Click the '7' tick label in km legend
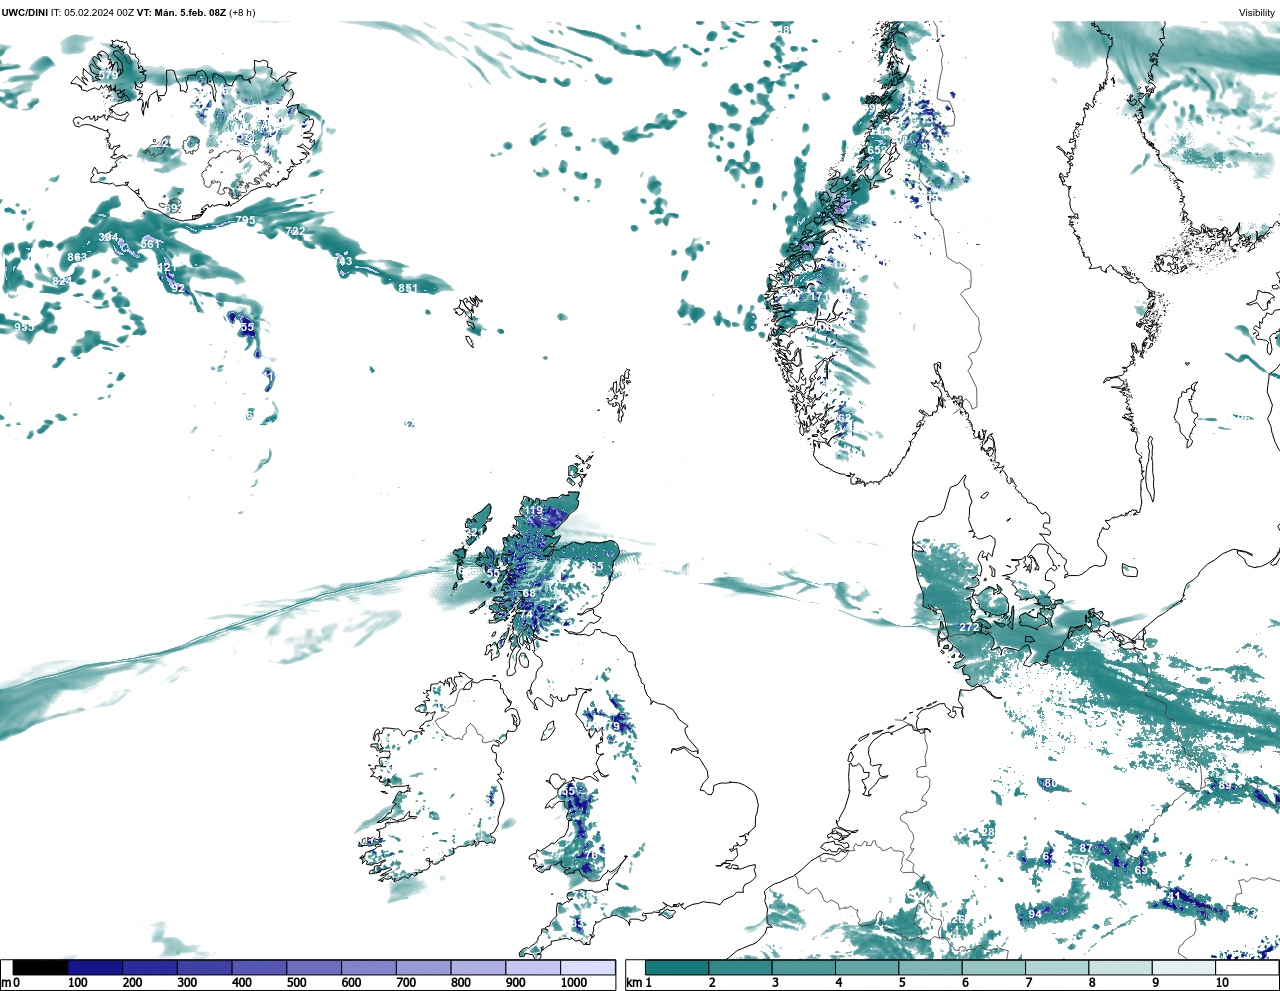The height and width of the screenshot is (991, 1280). coord(1029,983)
